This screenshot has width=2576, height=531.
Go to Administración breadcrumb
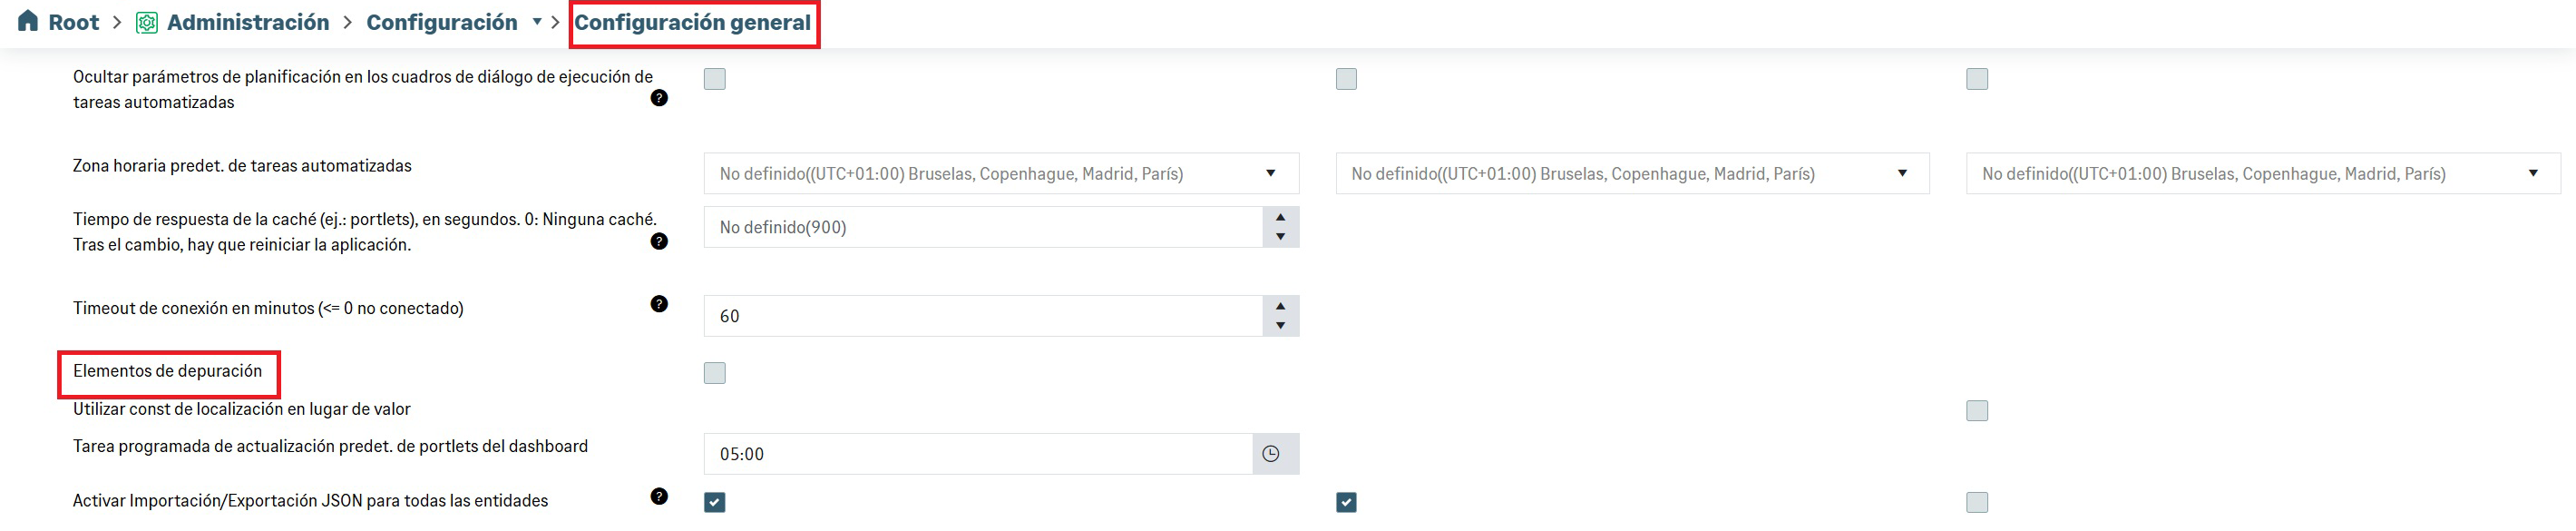(247, 22)
